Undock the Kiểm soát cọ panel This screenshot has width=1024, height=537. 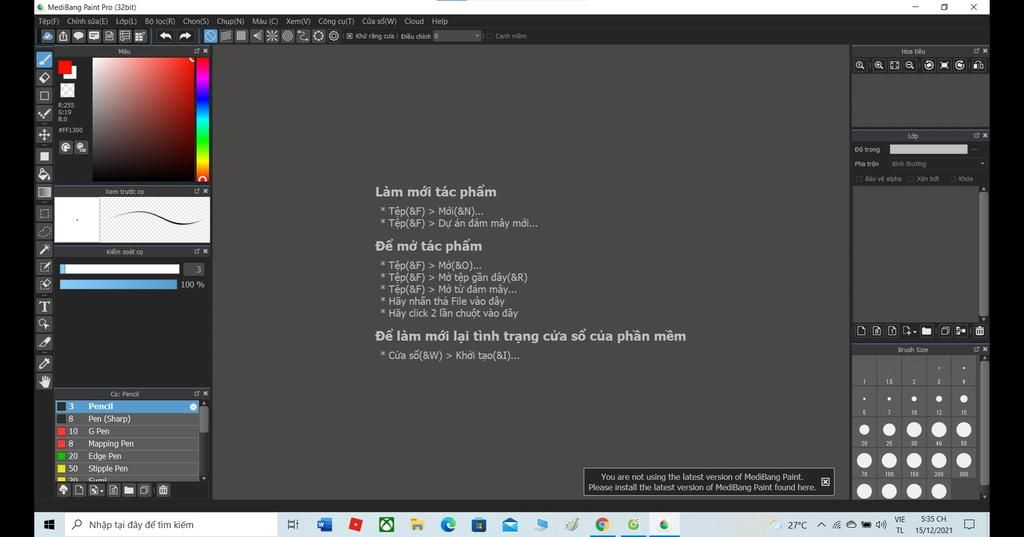(x=197, y=252)
